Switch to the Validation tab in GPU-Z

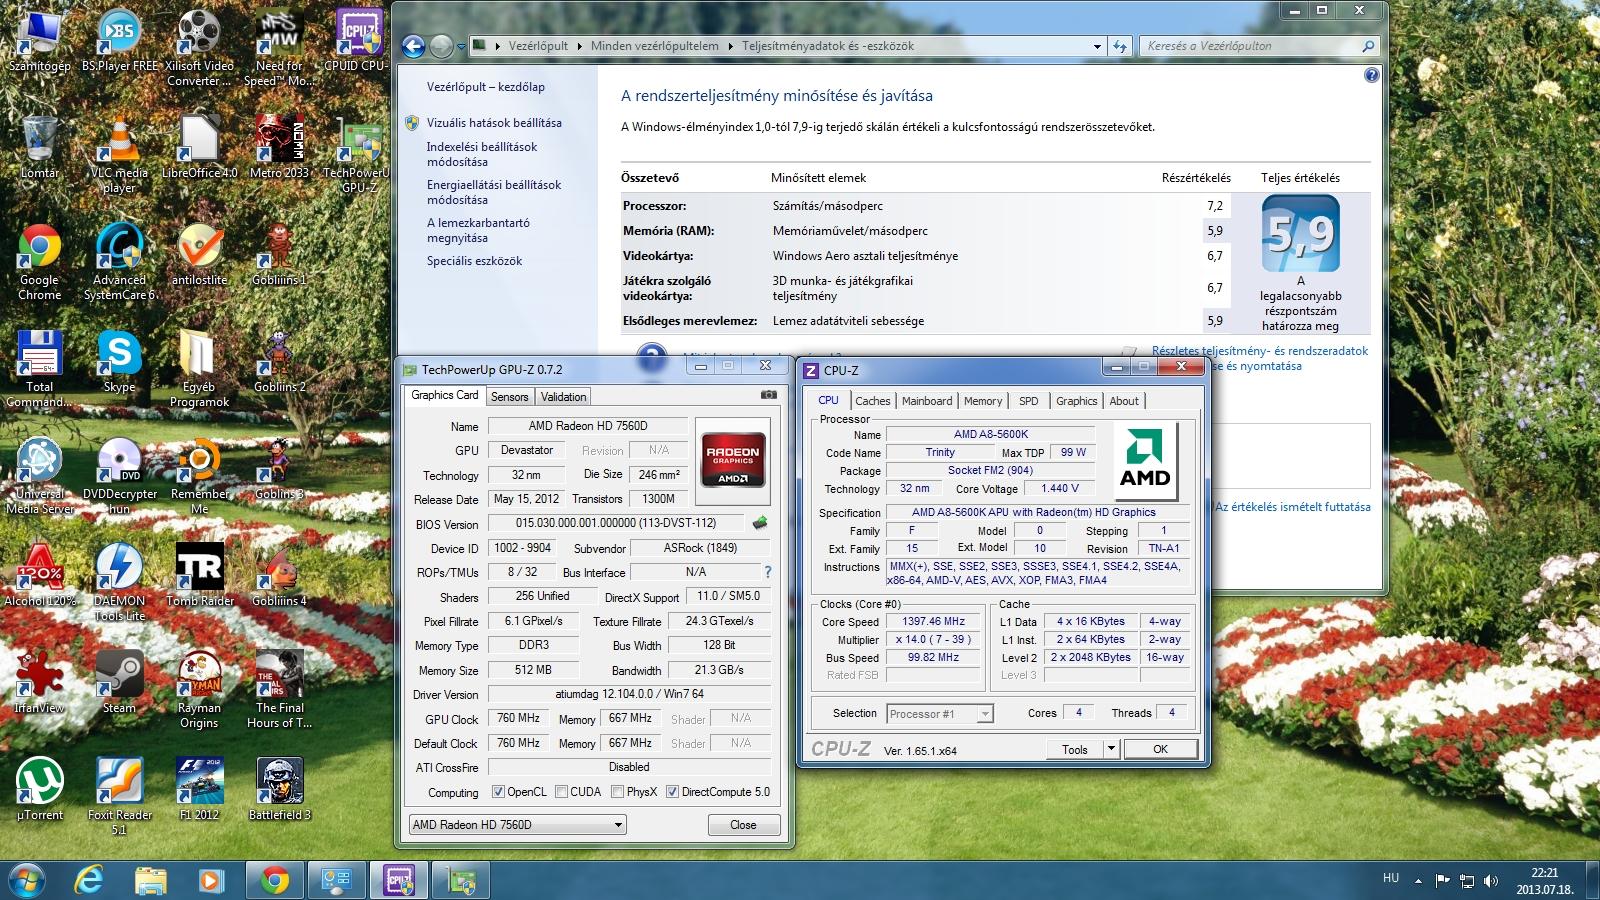point(563,397)
